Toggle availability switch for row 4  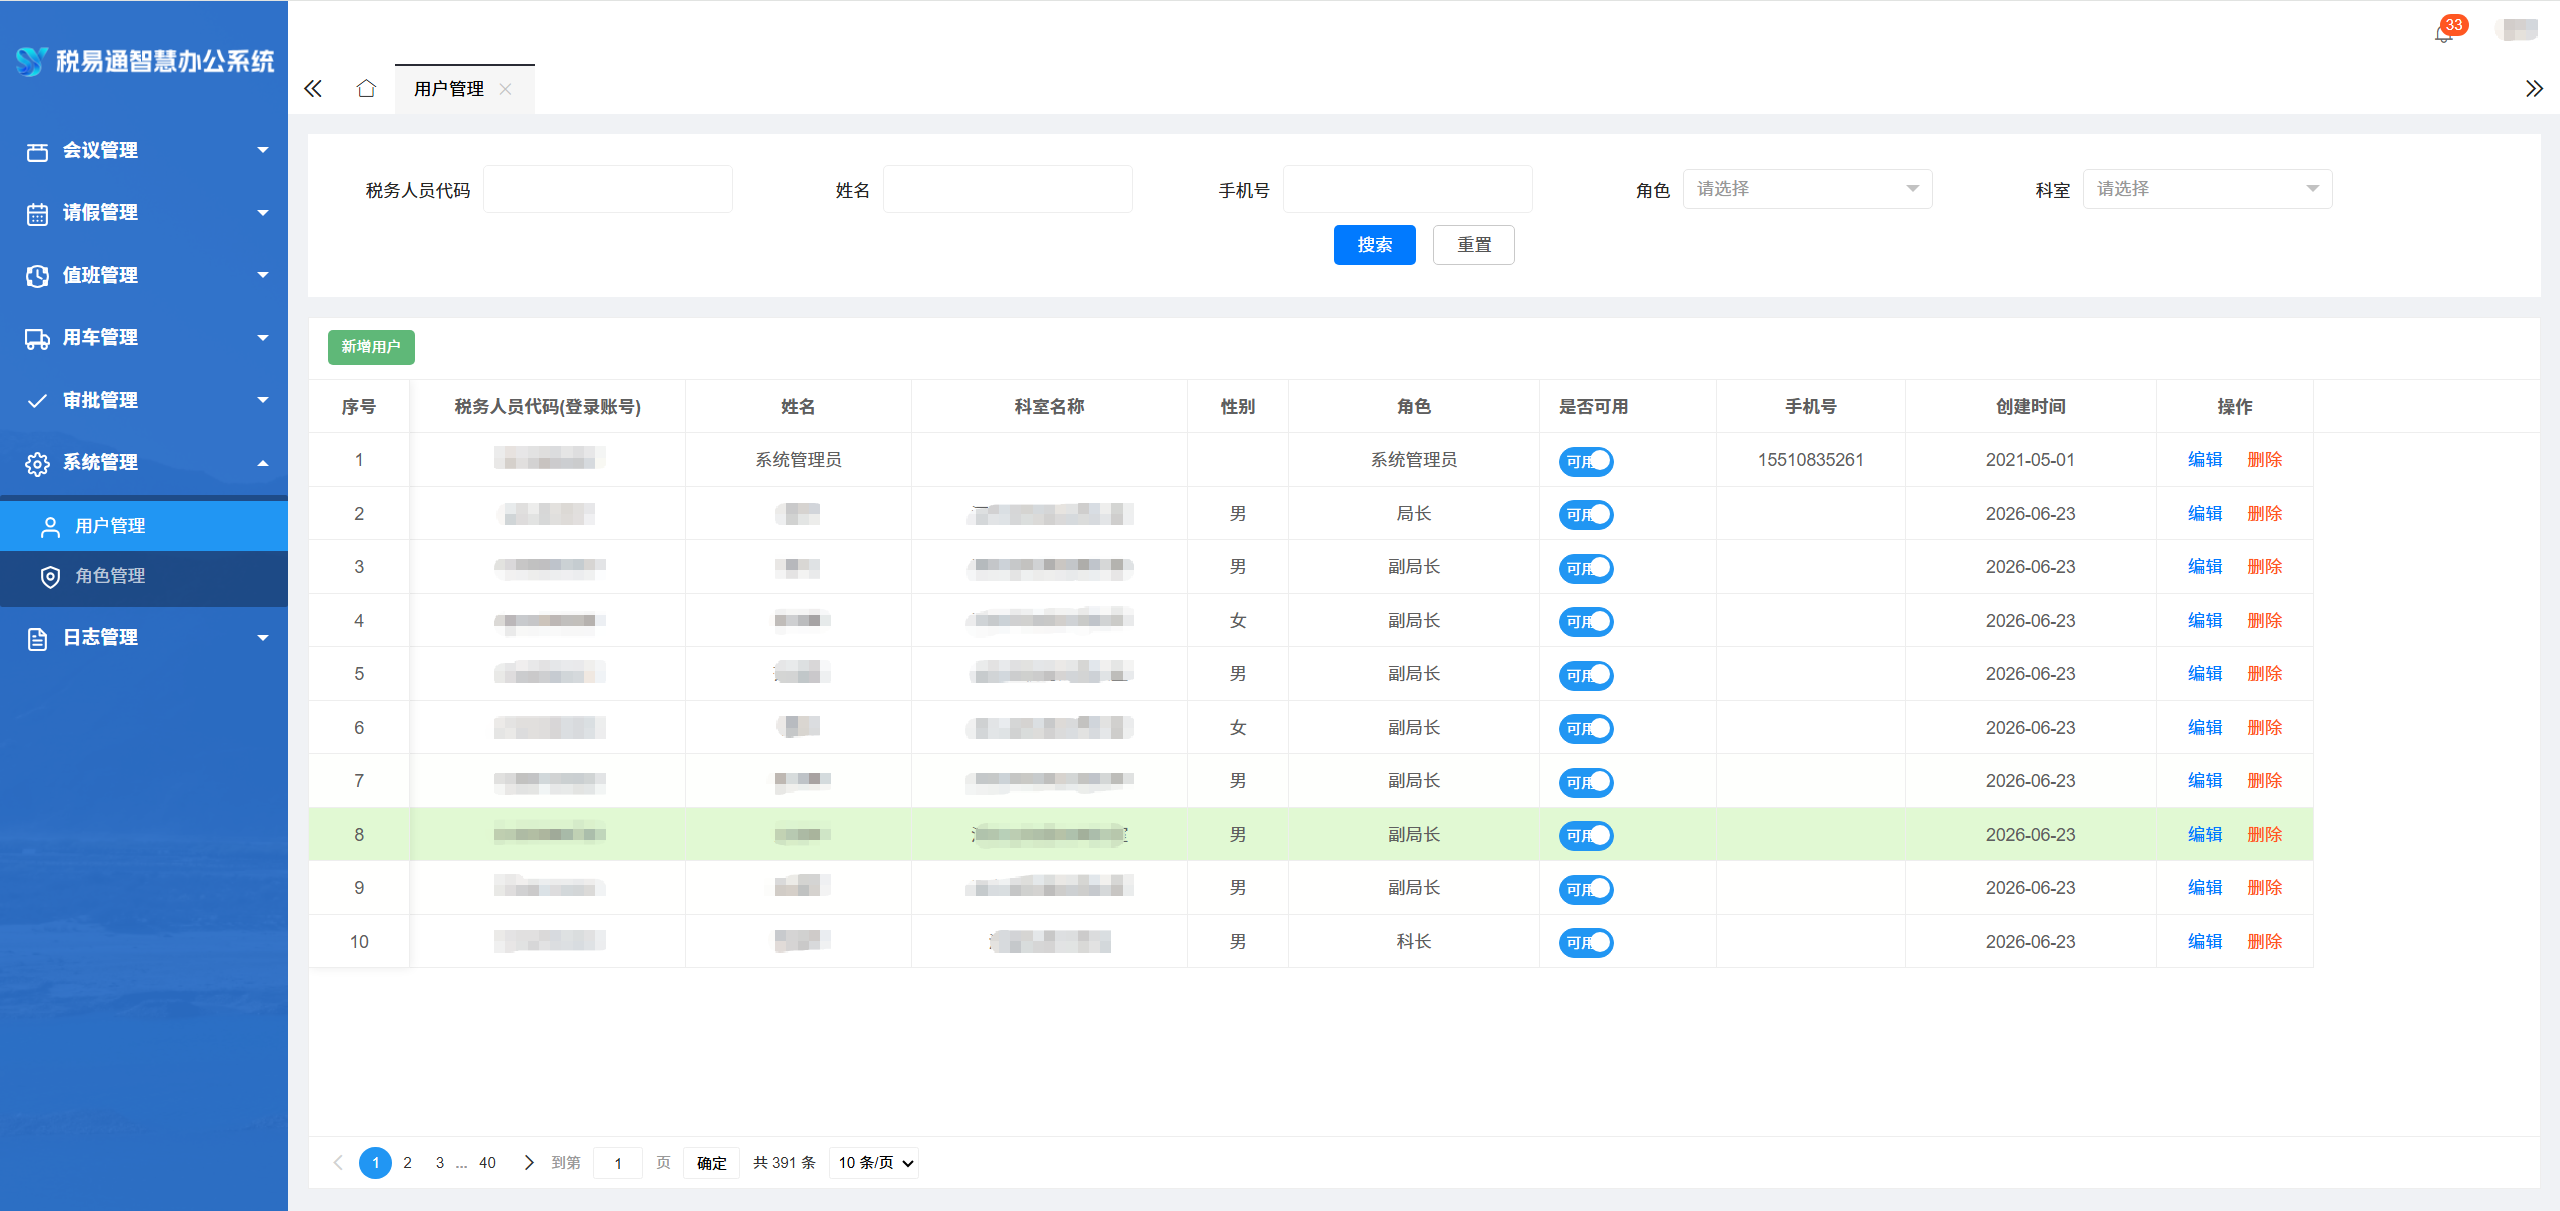pos(1586,621)
